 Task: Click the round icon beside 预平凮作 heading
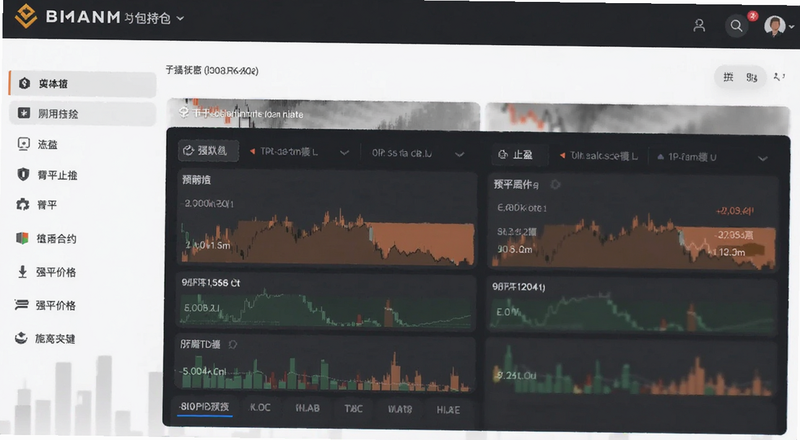tap(555, 184)
